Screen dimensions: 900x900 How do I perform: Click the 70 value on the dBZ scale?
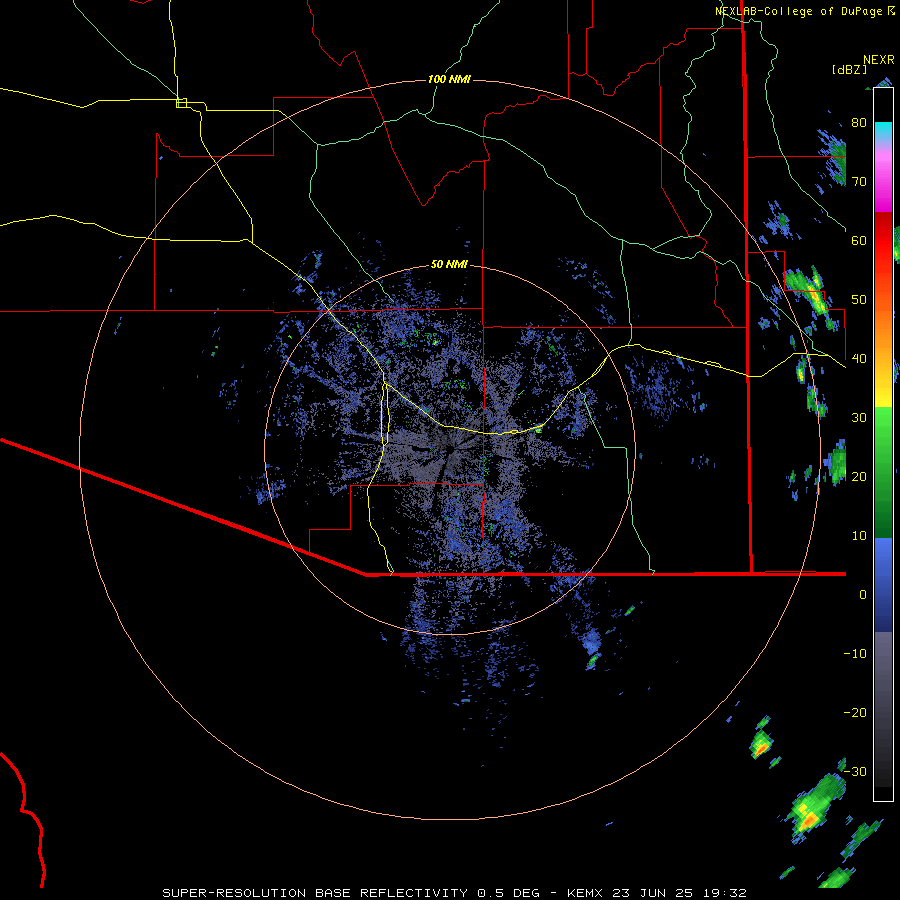859,181
